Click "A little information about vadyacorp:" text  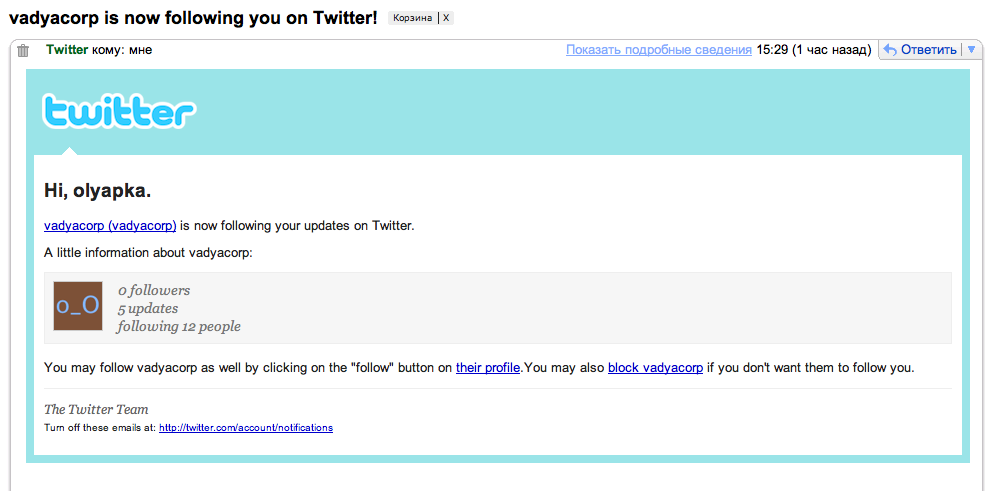(149, 253)
